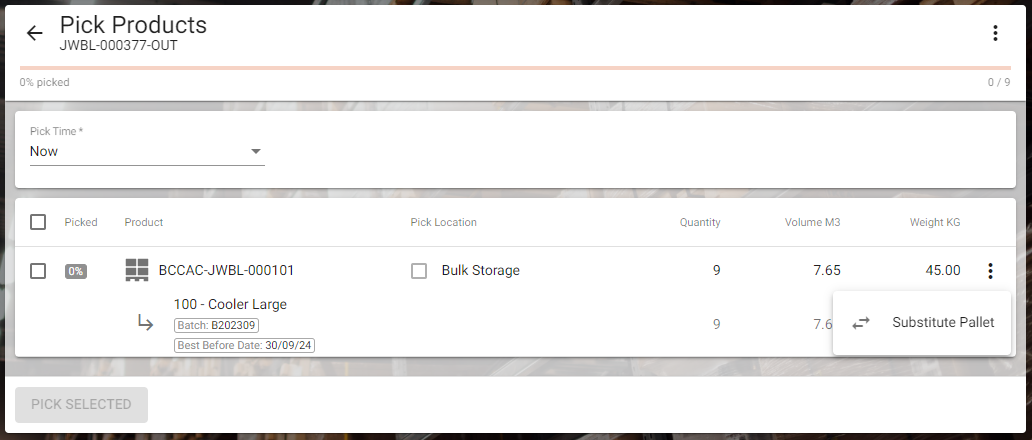Screen dimensions: 1032x440
Task: Open row actions menu for BCCAC-JWBL-000101
Action: (990, 270)
